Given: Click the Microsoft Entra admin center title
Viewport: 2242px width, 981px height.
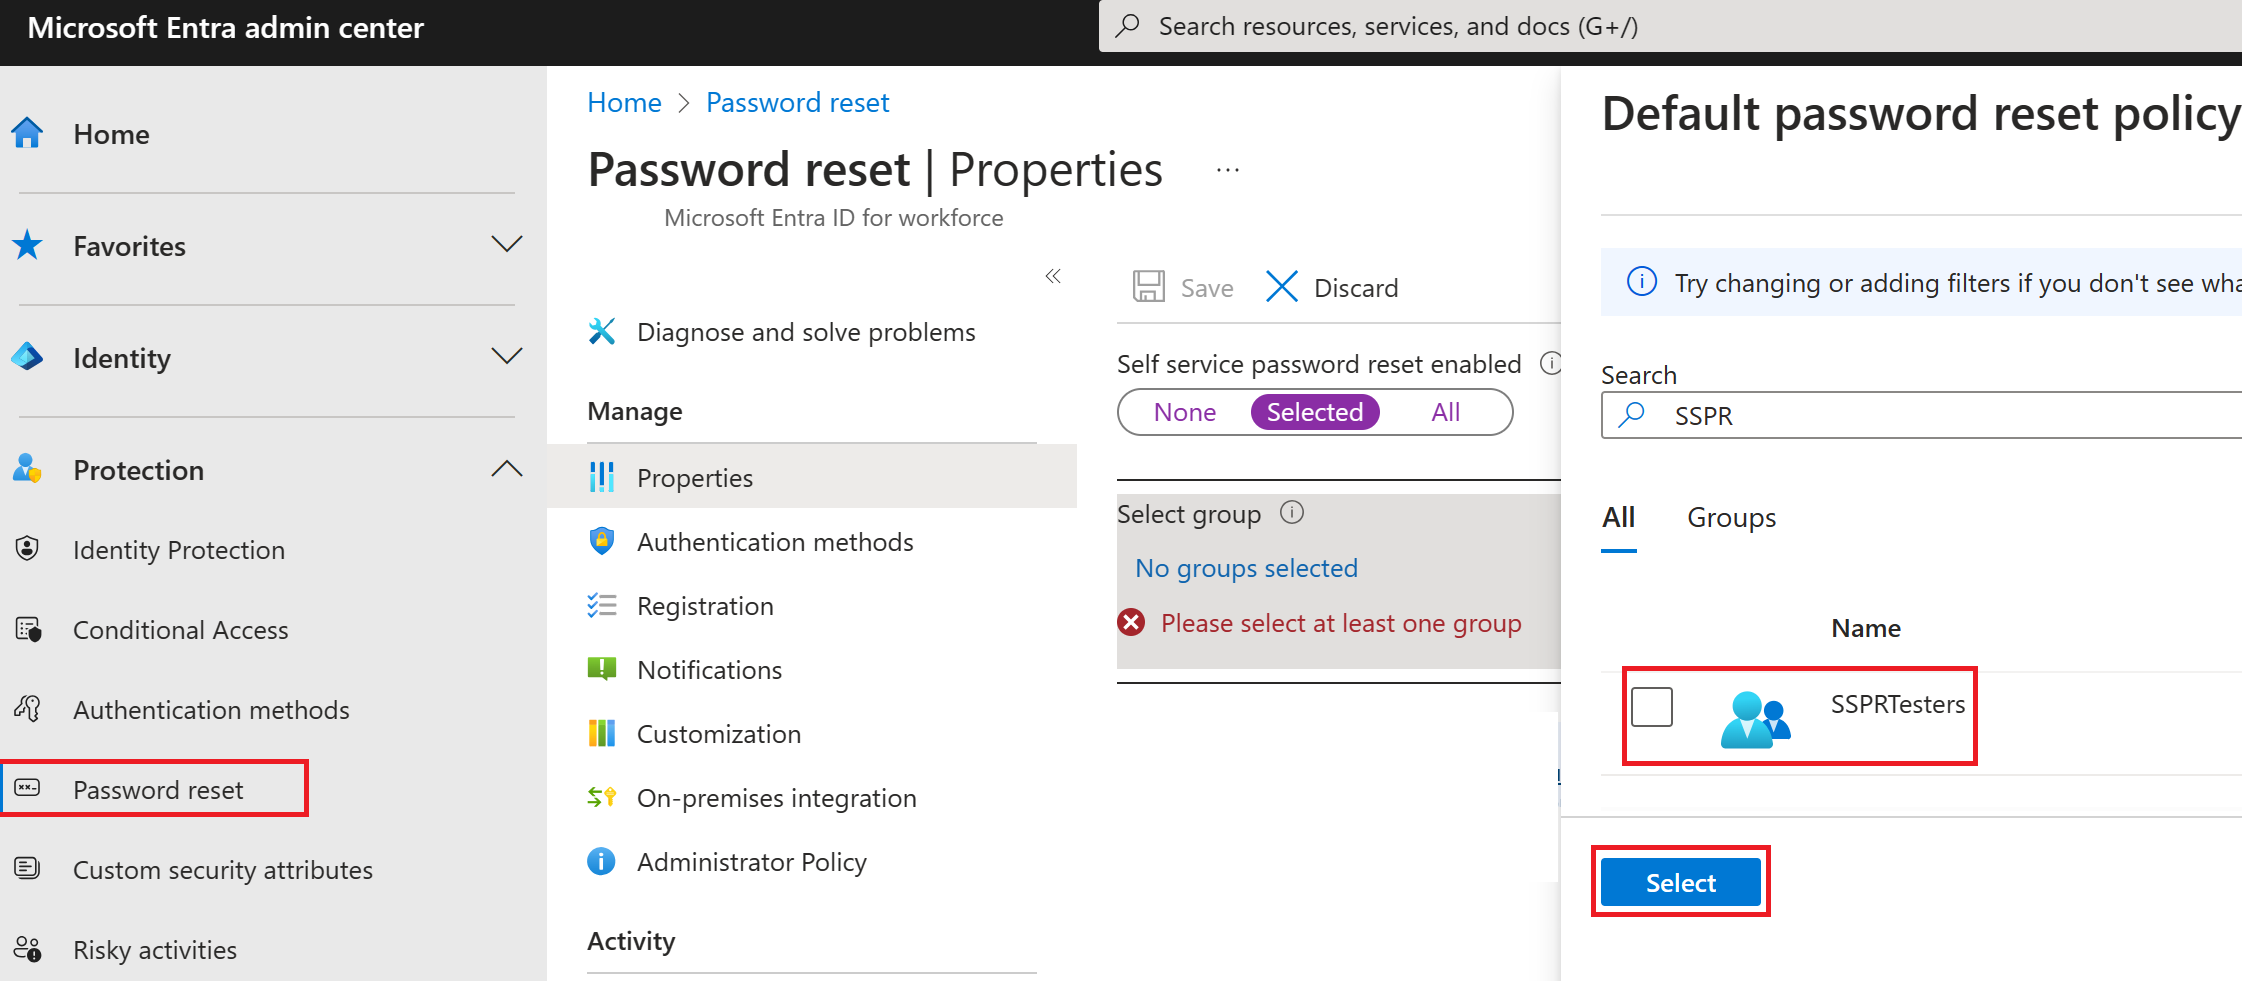Looking at the screenshot, I should click(226, 27).
